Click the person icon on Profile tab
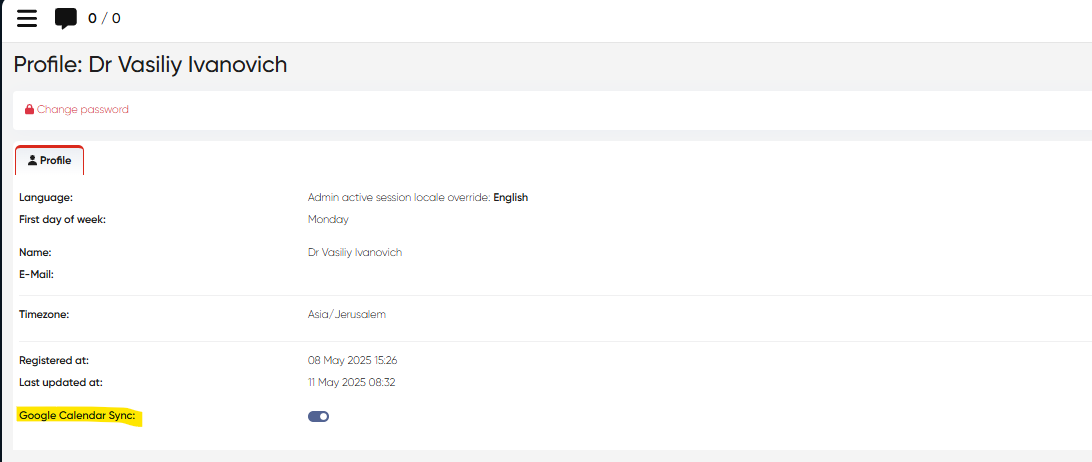This screenshot has height=462, width=1092. pos(33,160)
